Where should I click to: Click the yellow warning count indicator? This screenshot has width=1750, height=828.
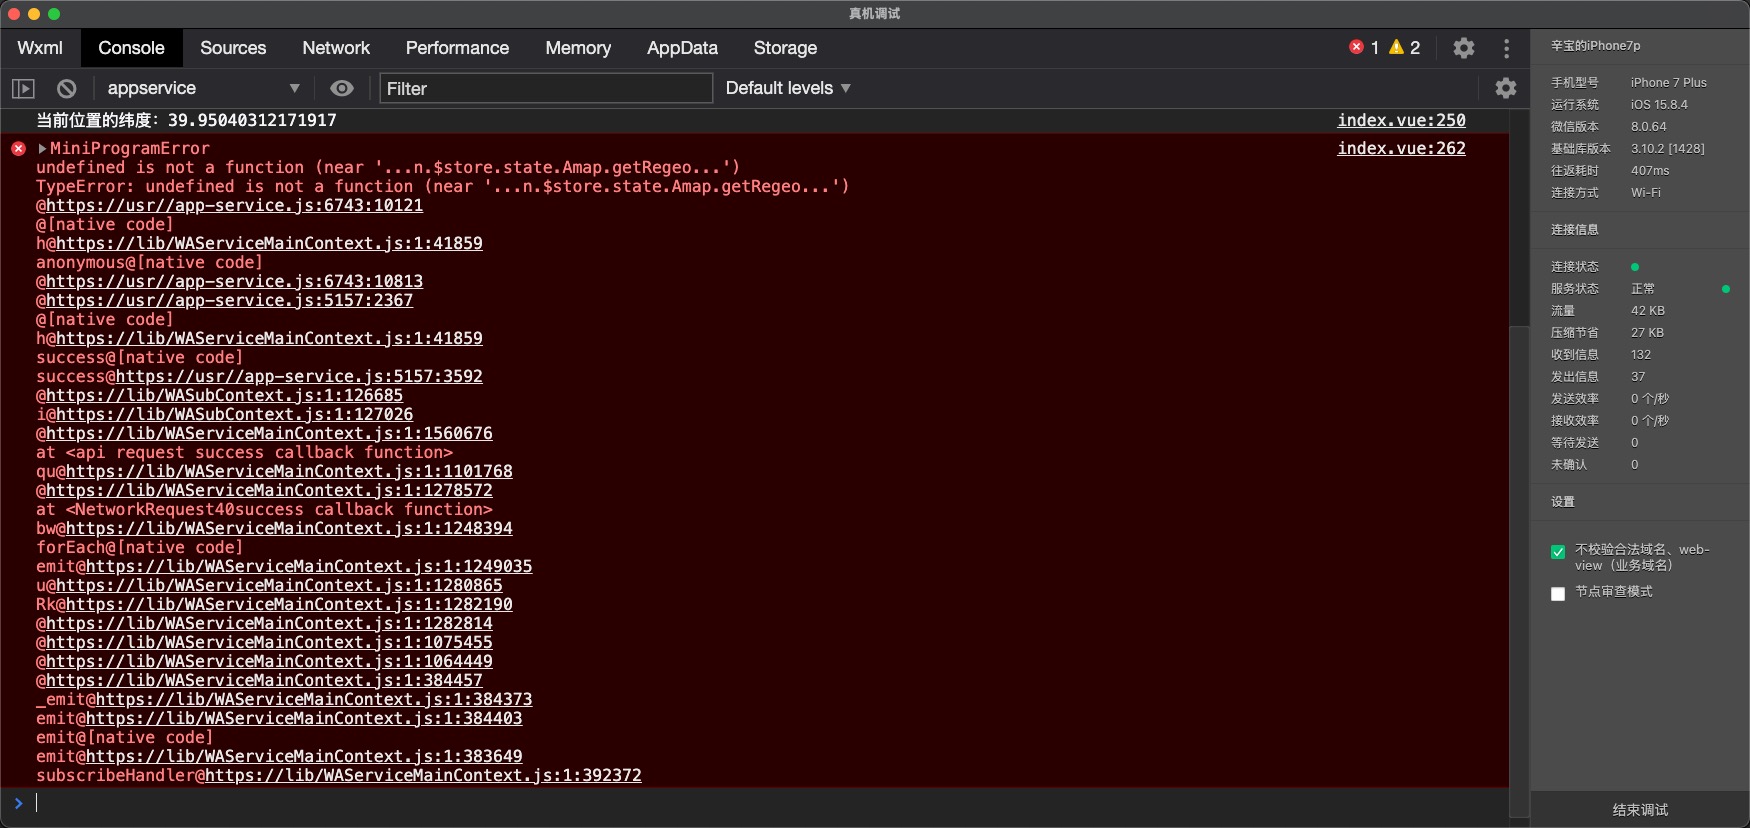[x=1405, y=48]
